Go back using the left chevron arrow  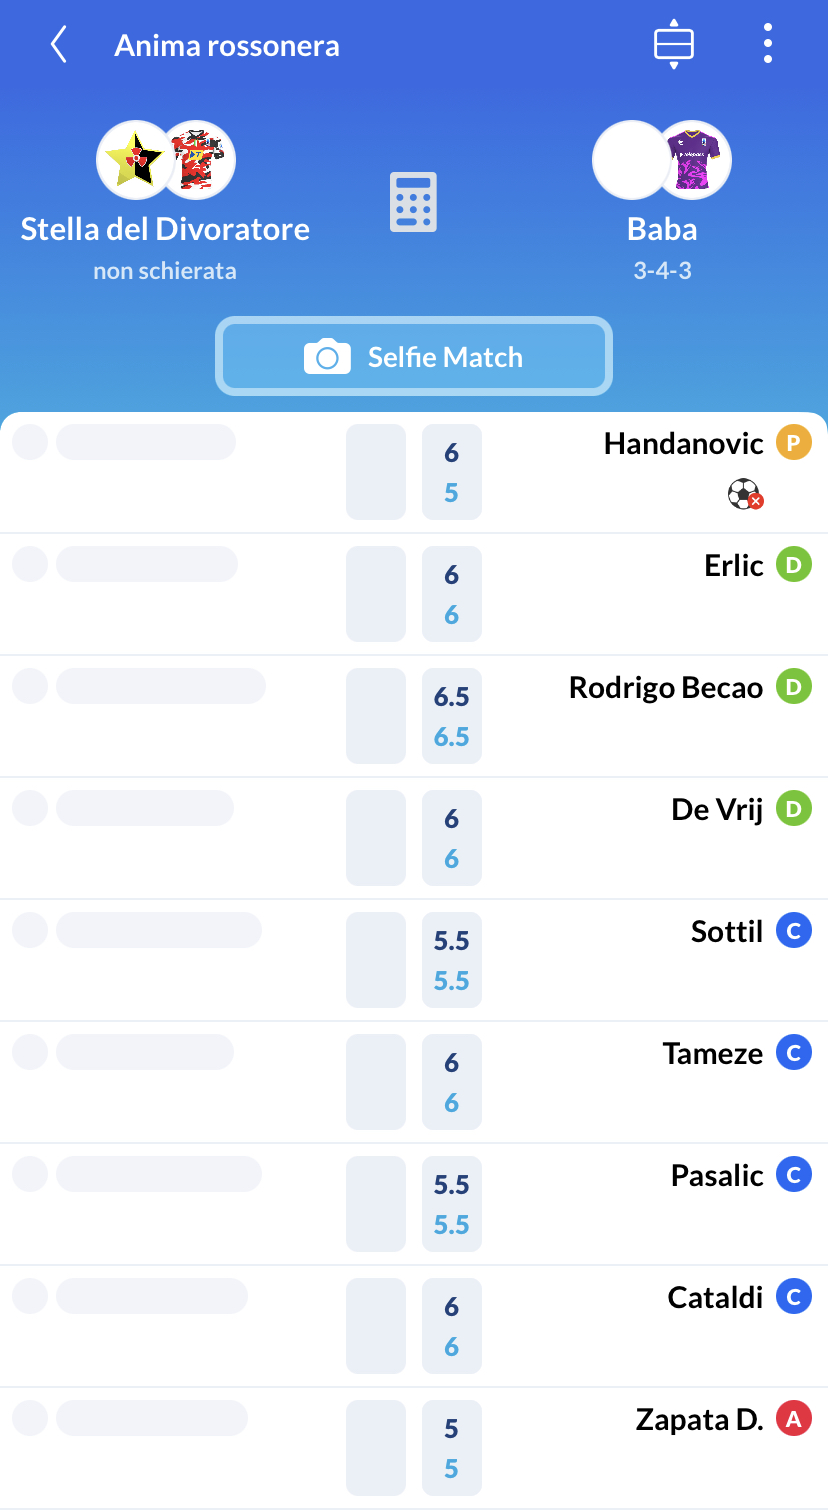tap(59, 45)
